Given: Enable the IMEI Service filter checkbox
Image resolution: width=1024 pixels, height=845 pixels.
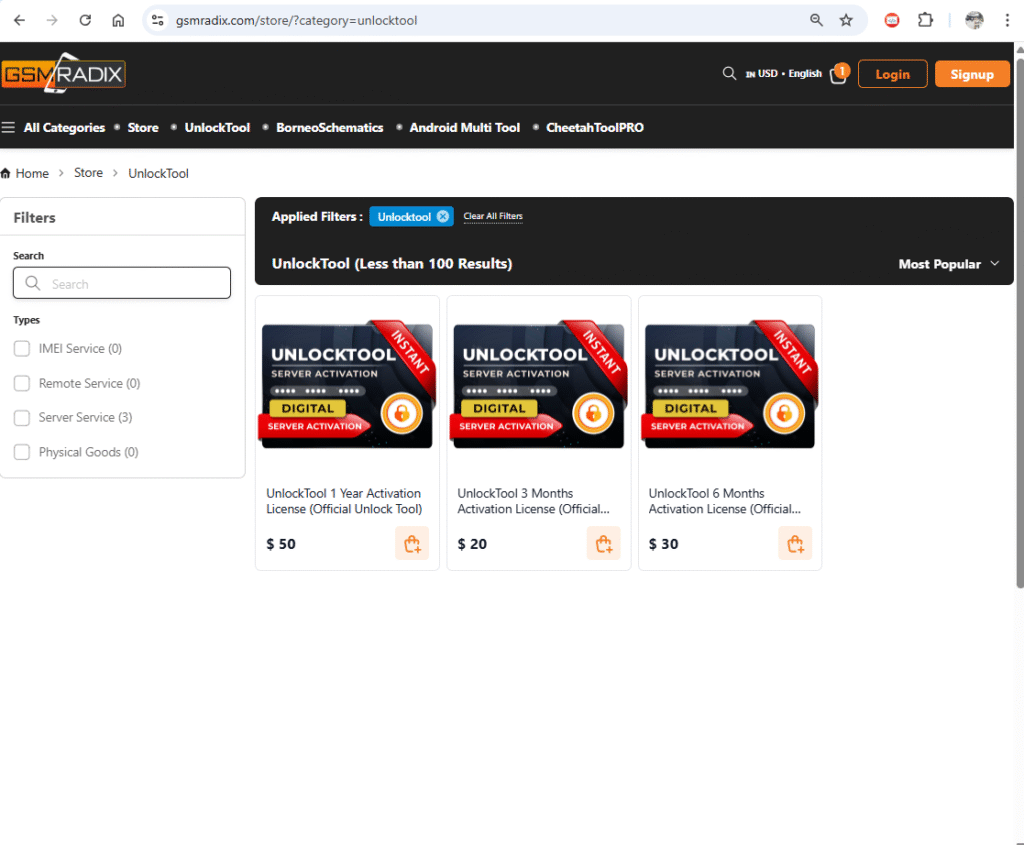Looking at the screenshot, I should pos(22,349).
